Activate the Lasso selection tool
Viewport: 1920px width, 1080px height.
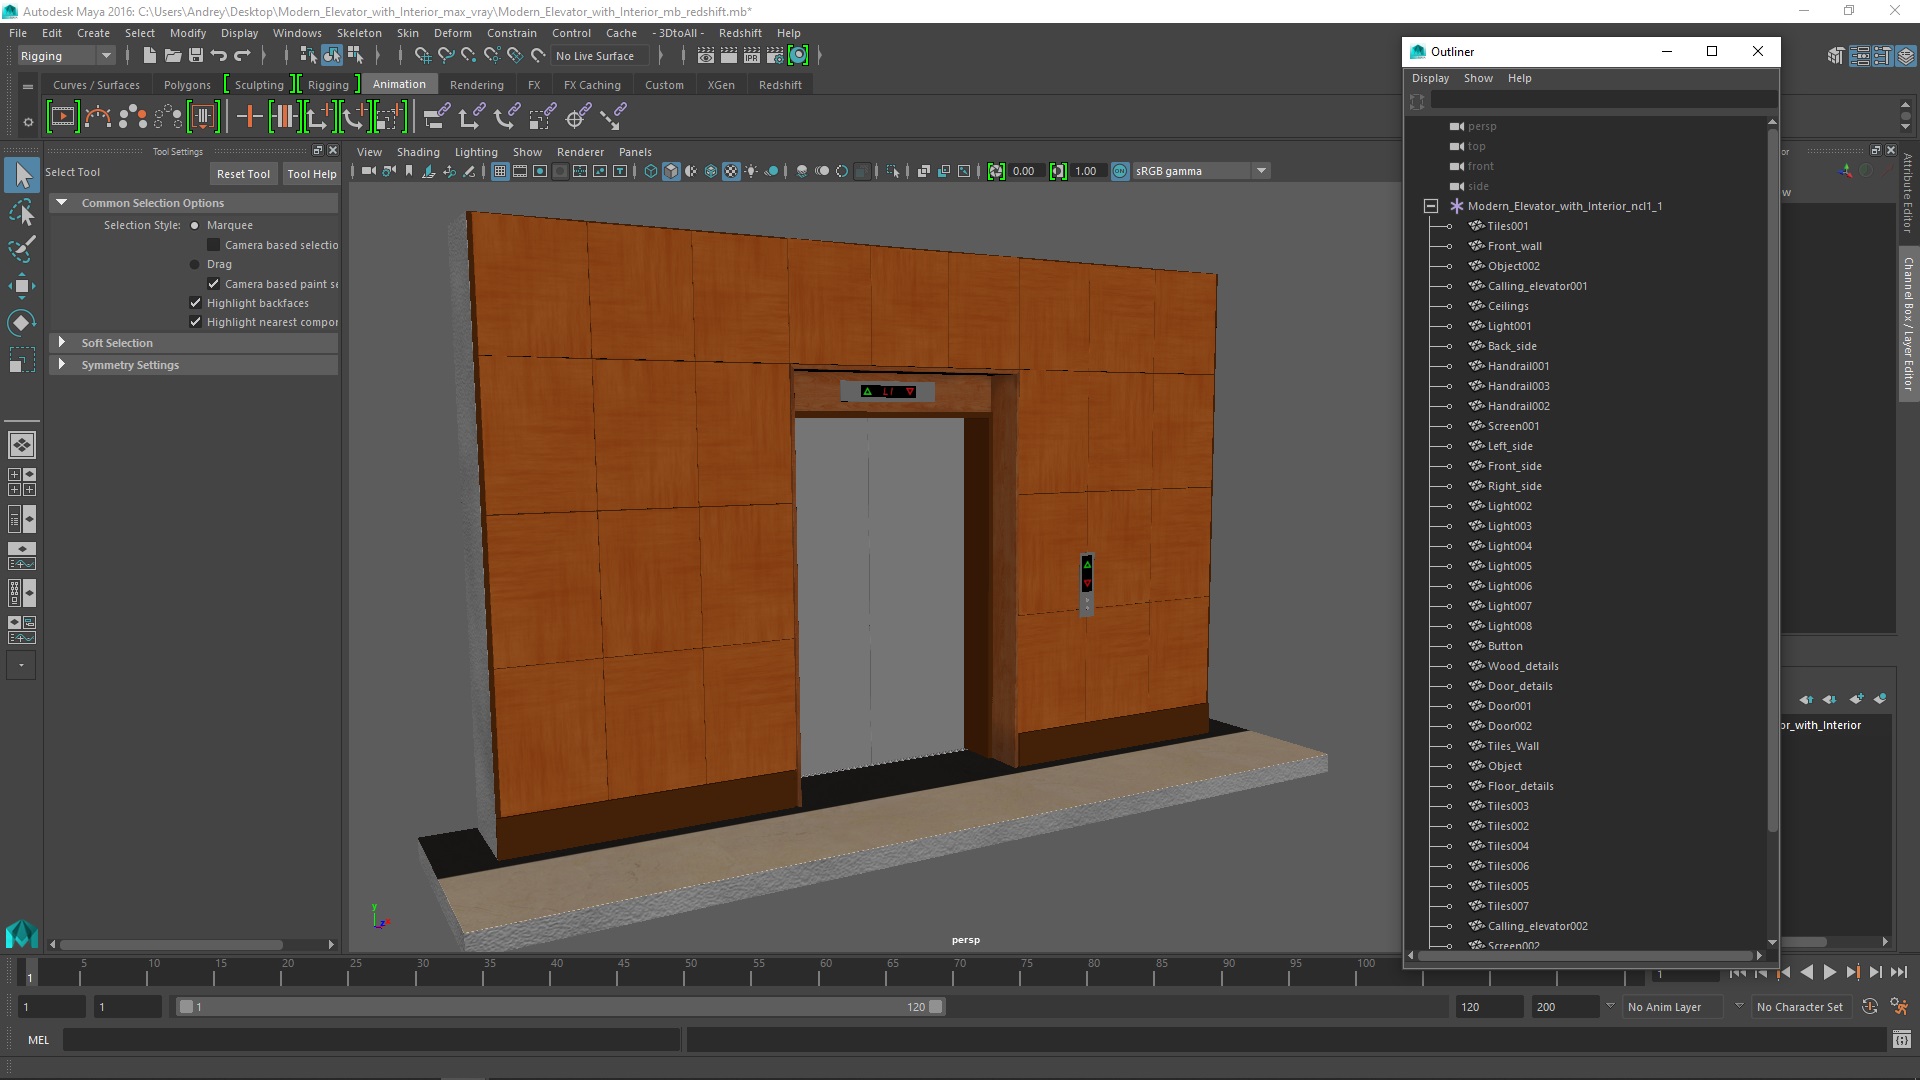click(x=22, y=212)
